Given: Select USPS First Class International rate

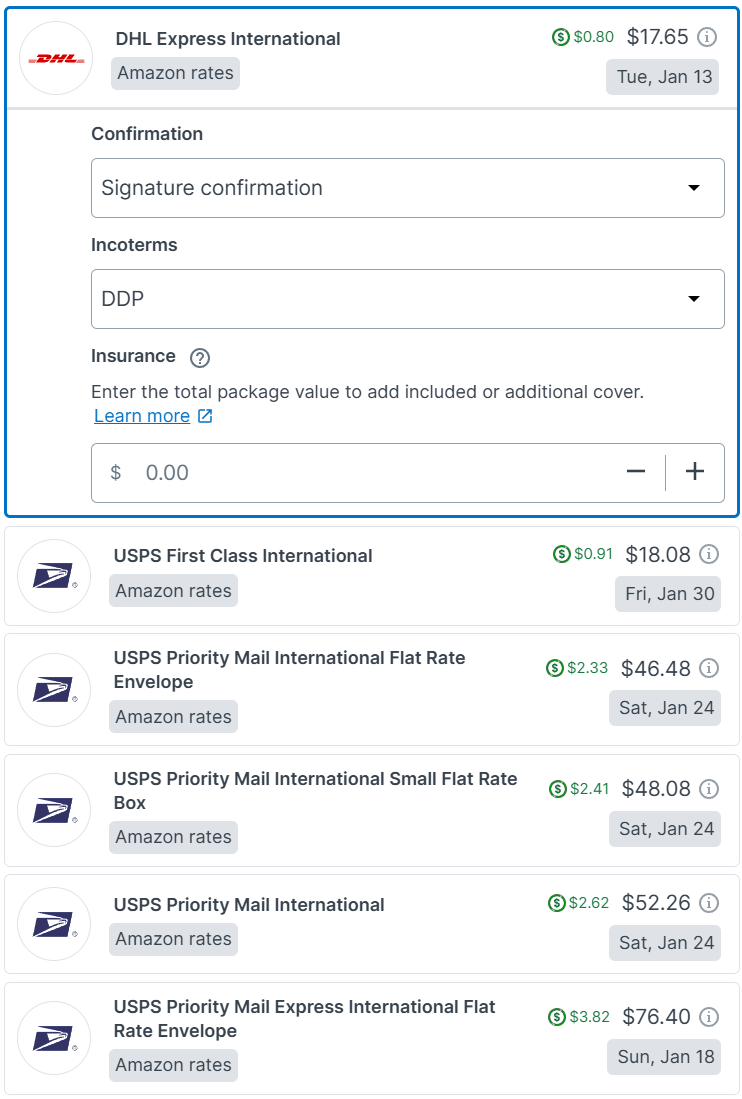Looking at the screenshot, I should click(x=243, y=556).
